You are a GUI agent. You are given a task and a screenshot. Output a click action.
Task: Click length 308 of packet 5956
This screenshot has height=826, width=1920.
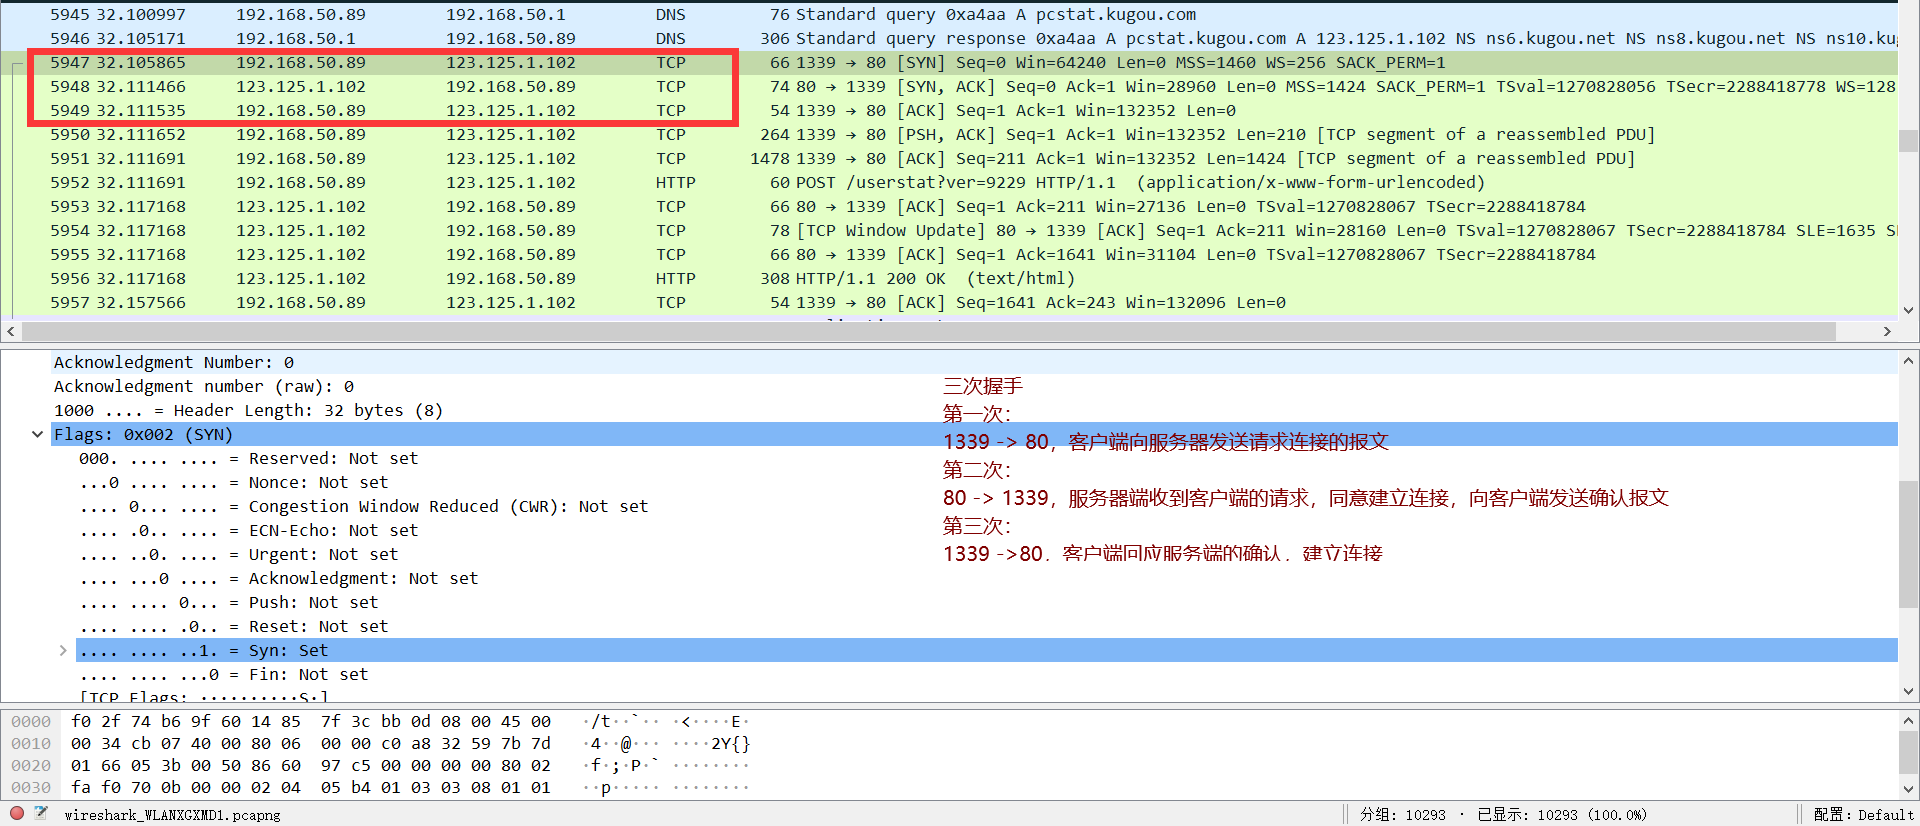point(775,278)
